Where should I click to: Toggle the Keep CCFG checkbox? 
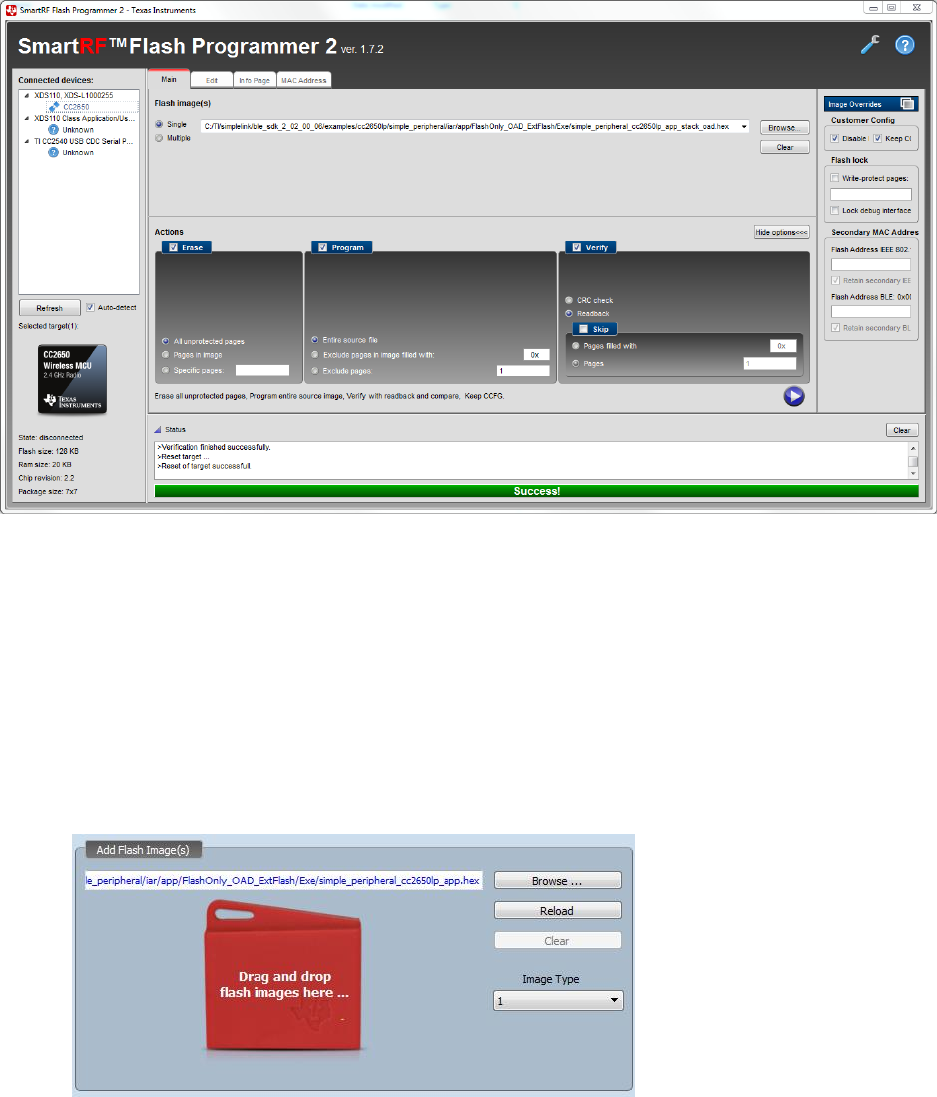[x=878, y=139]
